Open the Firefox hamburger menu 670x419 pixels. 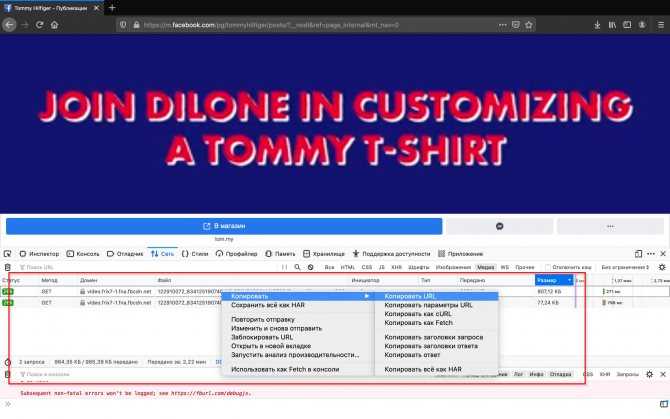pyautogui.click(x=661, y=25)
